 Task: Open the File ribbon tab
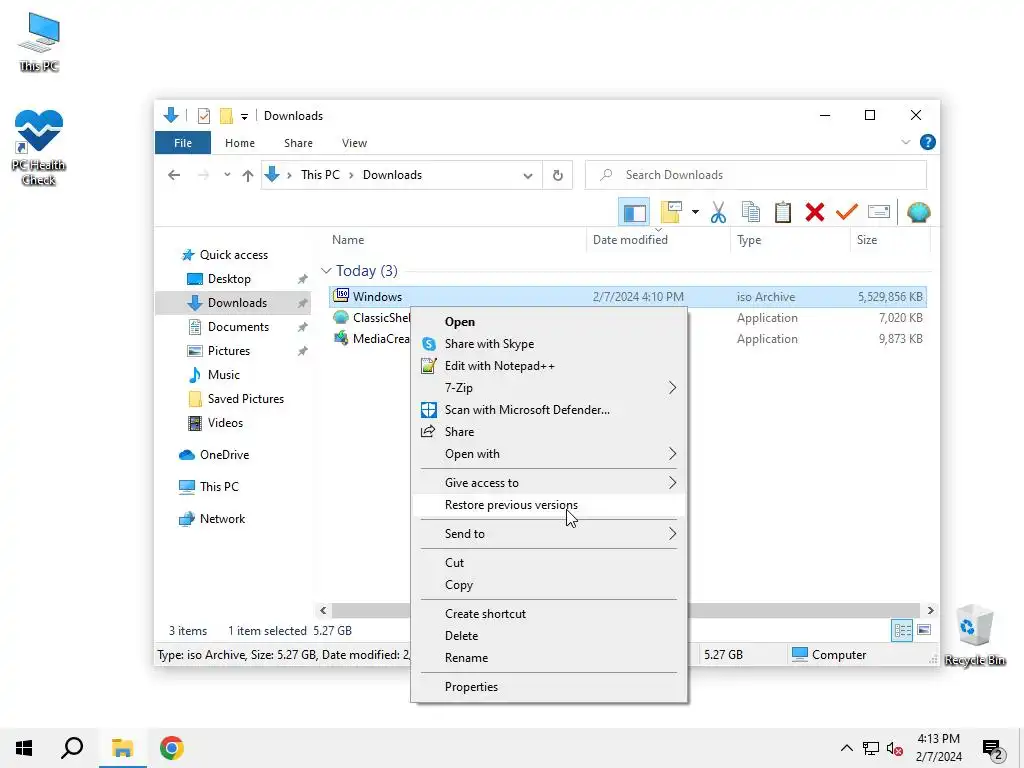(x=183, y=143)
